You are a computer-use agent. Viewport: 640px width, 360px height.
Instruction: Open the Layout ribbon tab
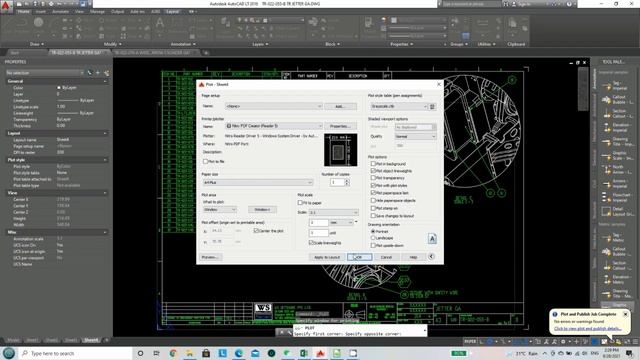172,11
